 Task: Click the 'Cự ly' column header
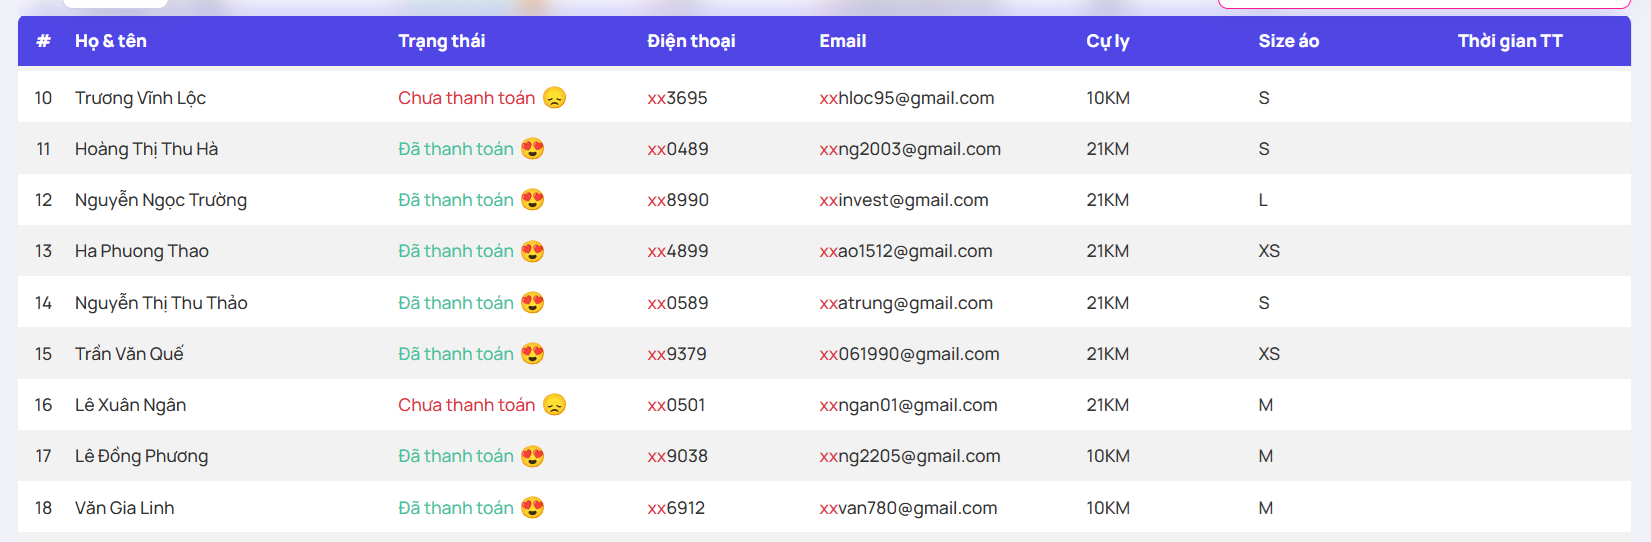coord(1108,41)
